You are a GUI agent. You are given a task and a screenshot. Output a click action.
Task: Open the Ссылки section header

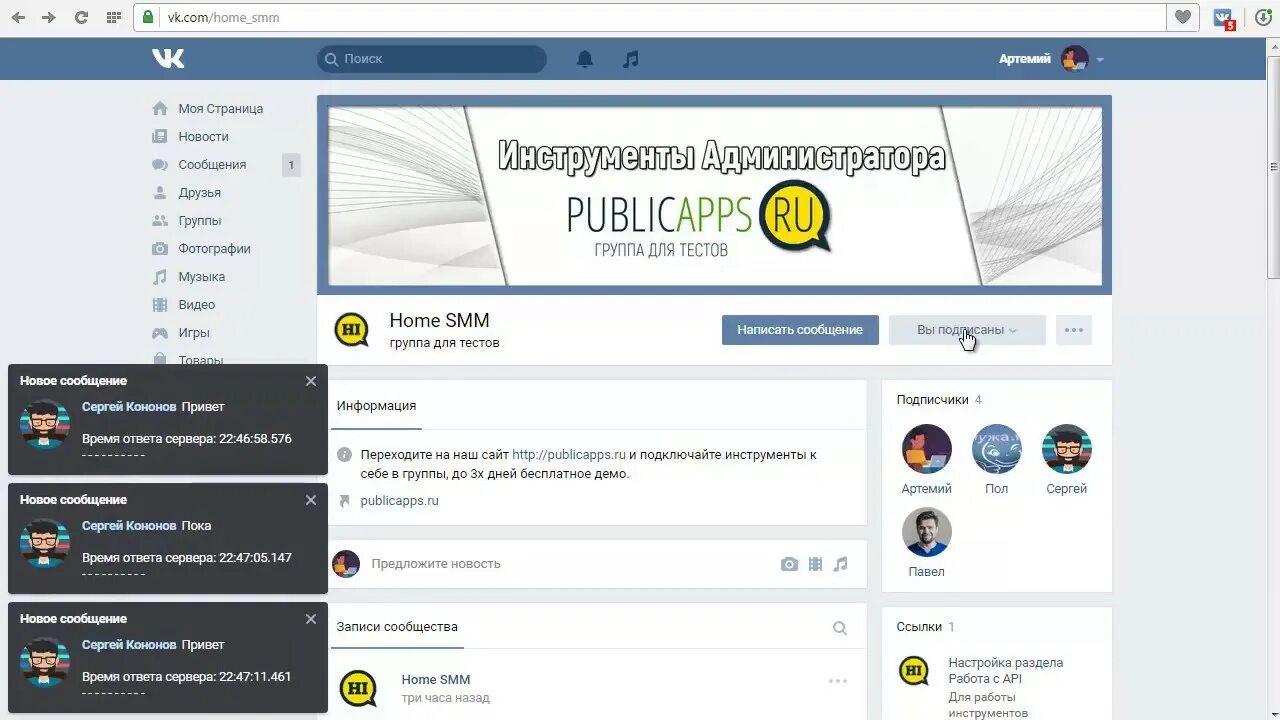coord(919,626)
